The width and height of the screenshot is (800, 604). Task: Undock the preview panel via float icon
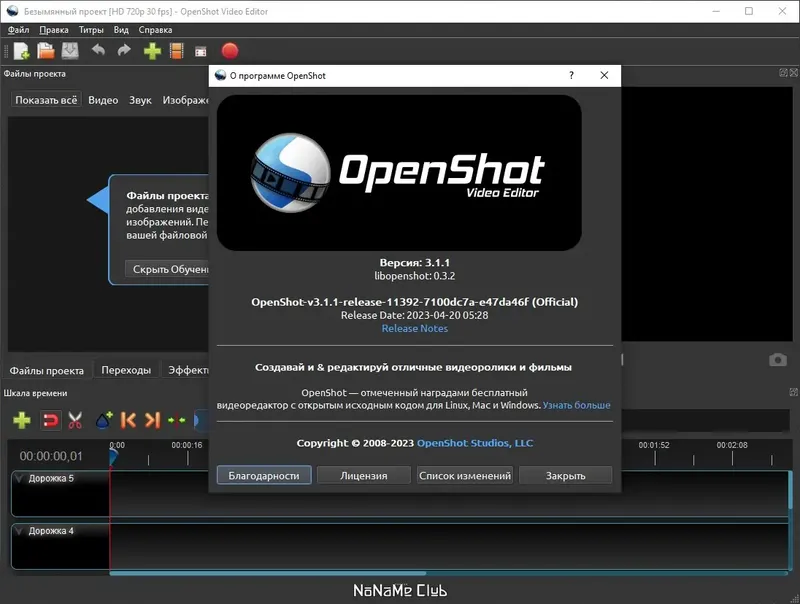pos(783,73)
